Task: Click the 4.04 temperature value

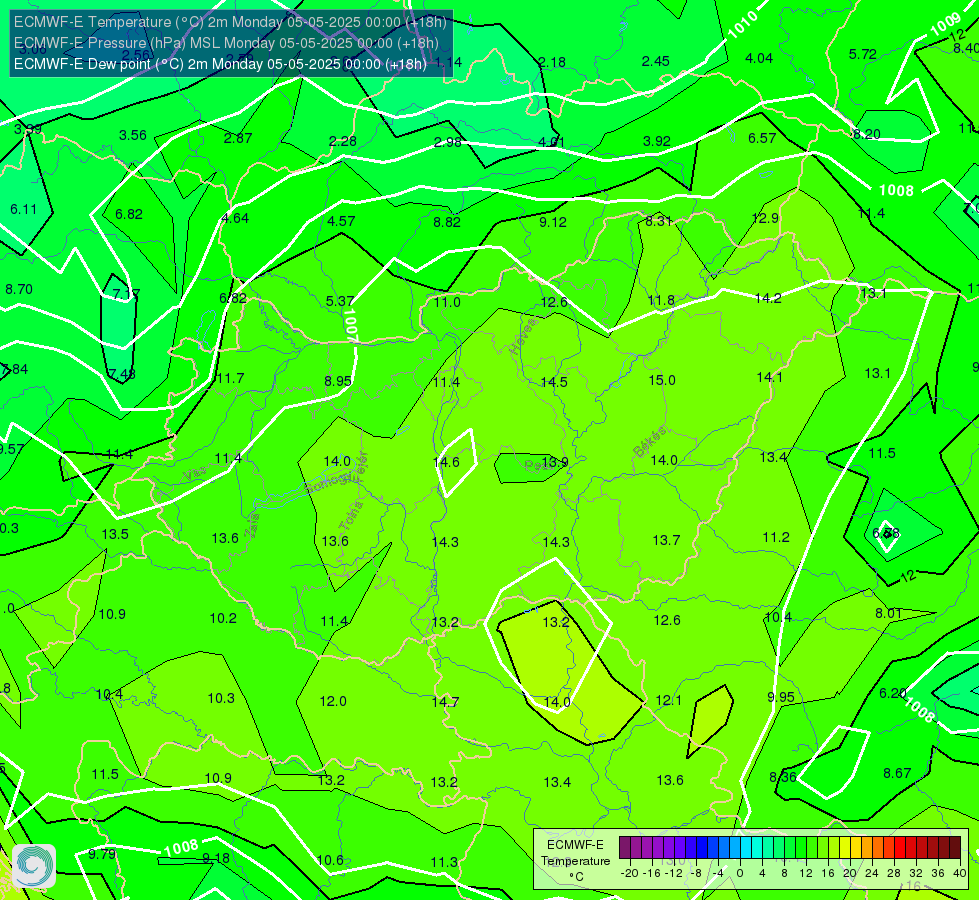Action: pos(759,58)
